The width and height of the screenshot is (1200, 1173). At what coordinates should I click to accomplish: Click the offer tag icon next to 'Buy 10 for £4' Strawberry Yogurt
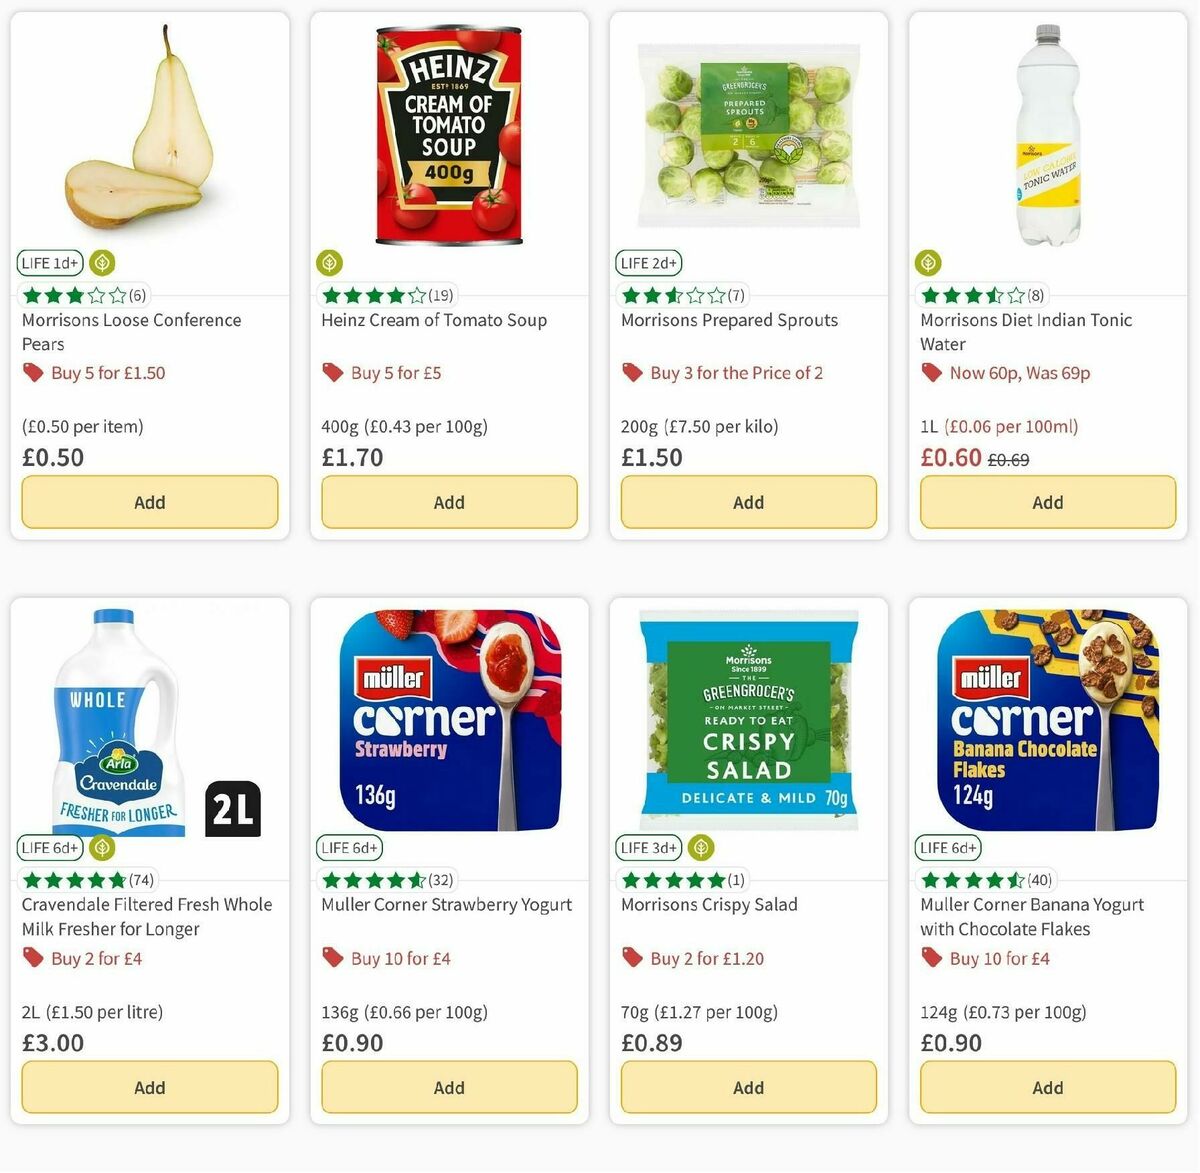(331, 957)
